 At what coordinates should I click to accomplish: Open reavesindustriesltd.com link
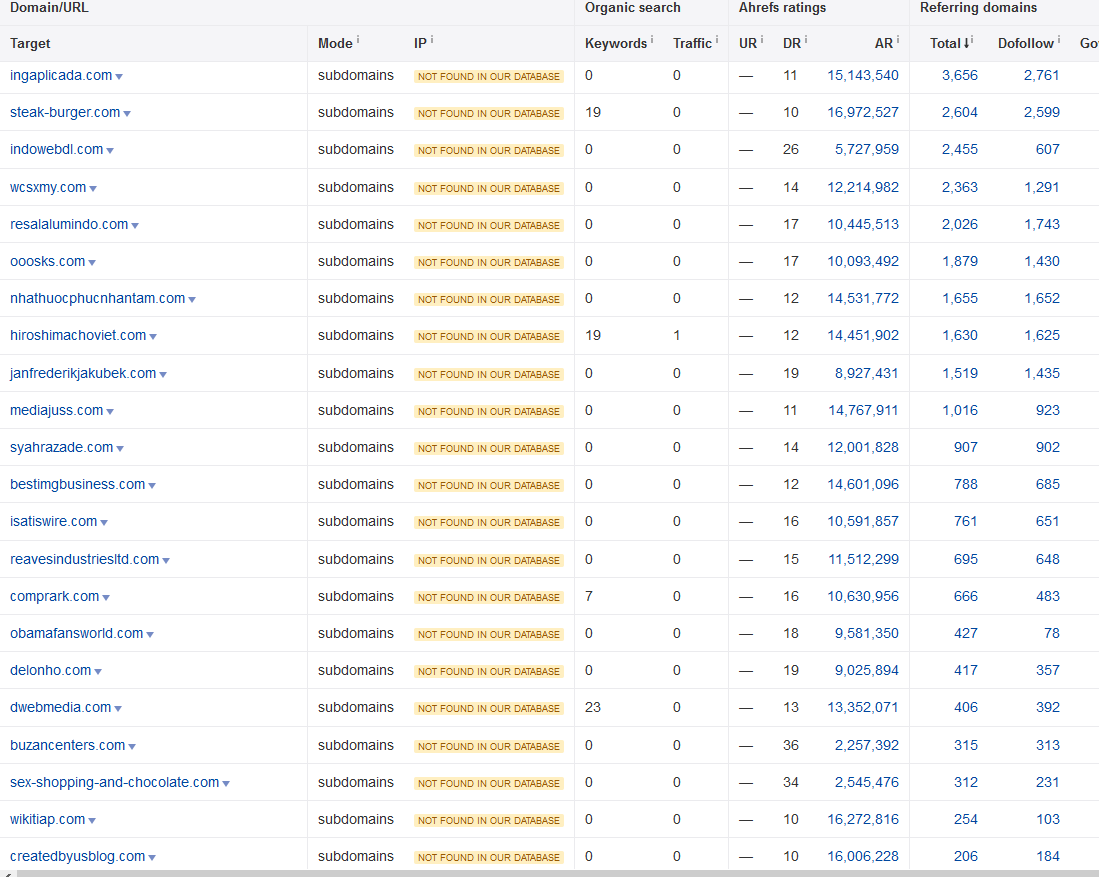(x=84, y=559)
